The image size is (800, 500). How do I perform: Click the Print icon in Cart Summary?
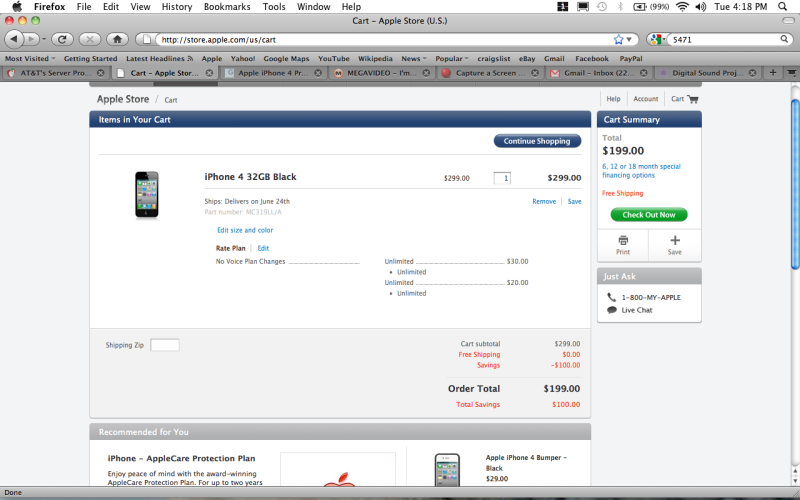point(623,240)
